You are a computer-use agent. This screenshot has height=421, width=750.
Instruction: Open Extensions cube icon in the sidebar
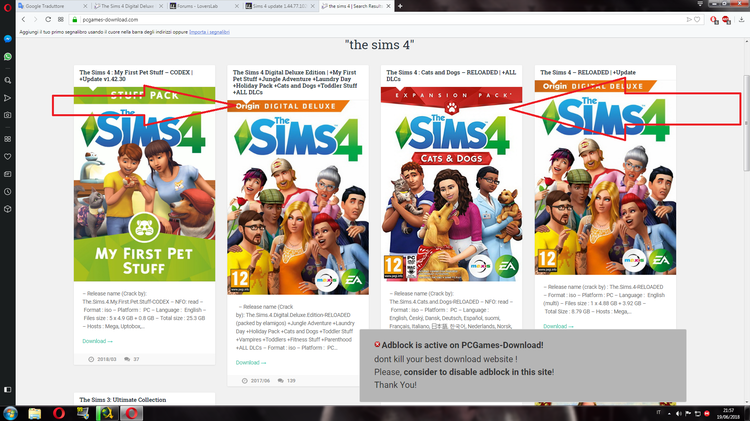(8, 209)
